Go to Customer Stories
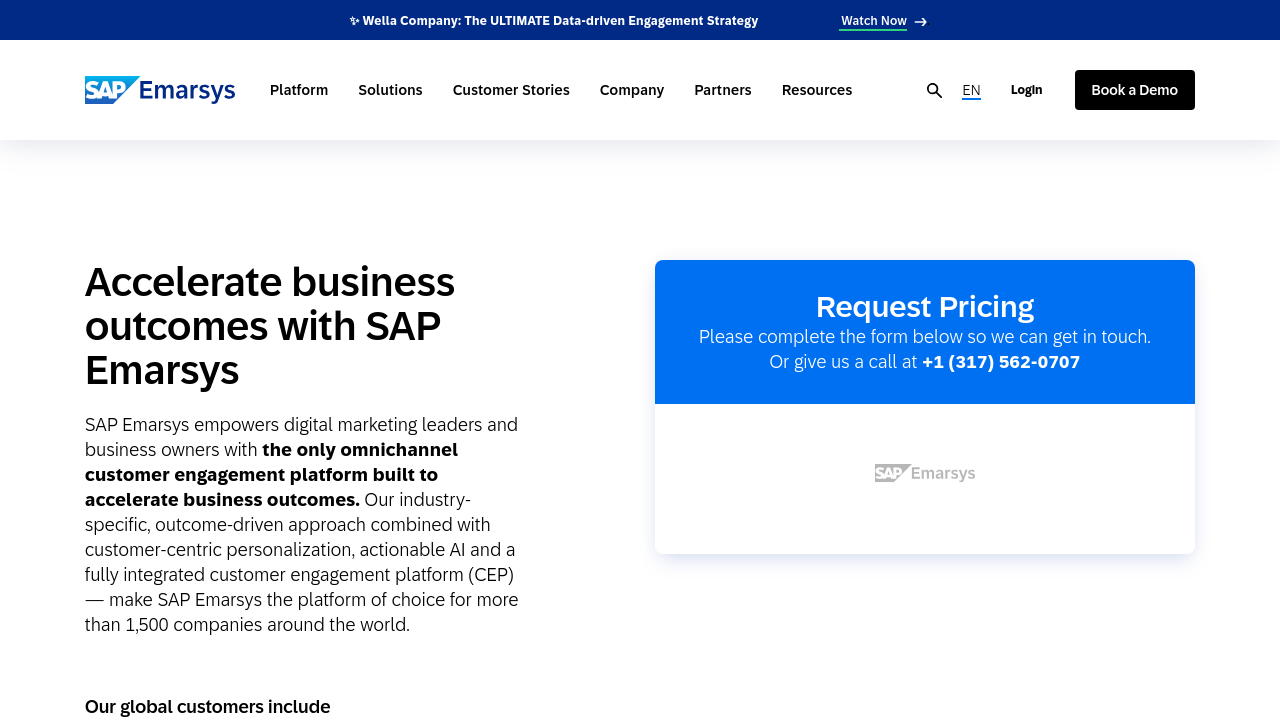 click(x=511, y=90)
